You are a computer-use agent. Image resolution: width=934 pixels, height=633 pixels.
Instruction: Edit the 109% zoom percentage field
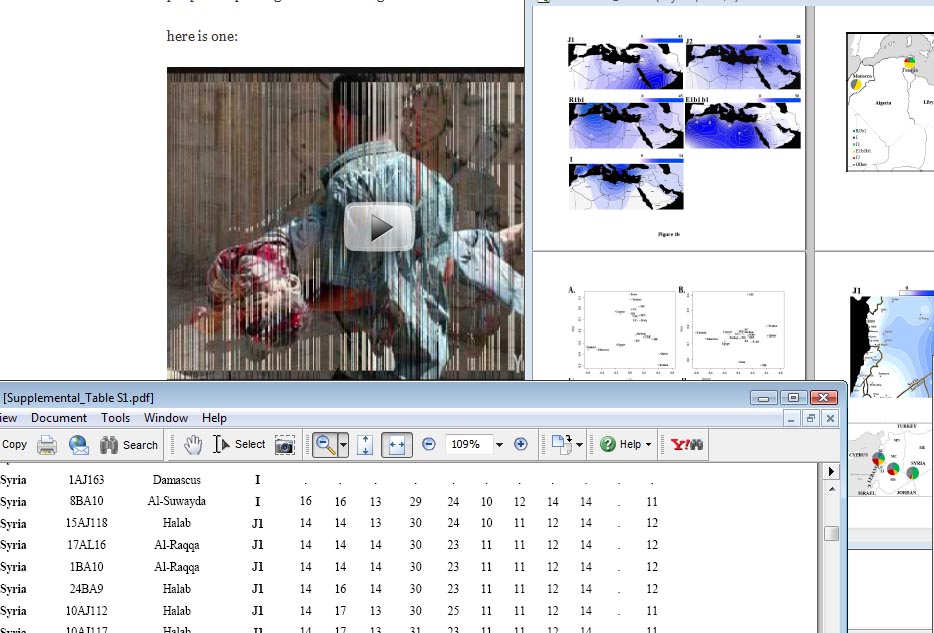point(468,444)
